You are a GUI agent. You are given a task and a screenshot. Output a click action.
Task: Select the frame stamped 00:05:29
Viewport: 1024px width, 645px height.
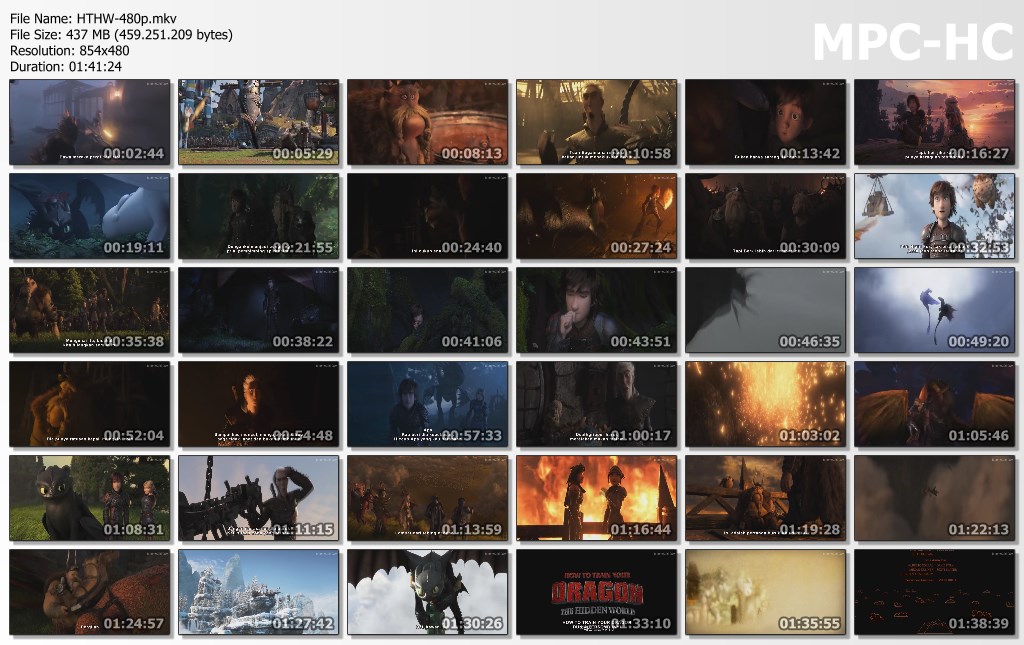[x=259, y=122]
